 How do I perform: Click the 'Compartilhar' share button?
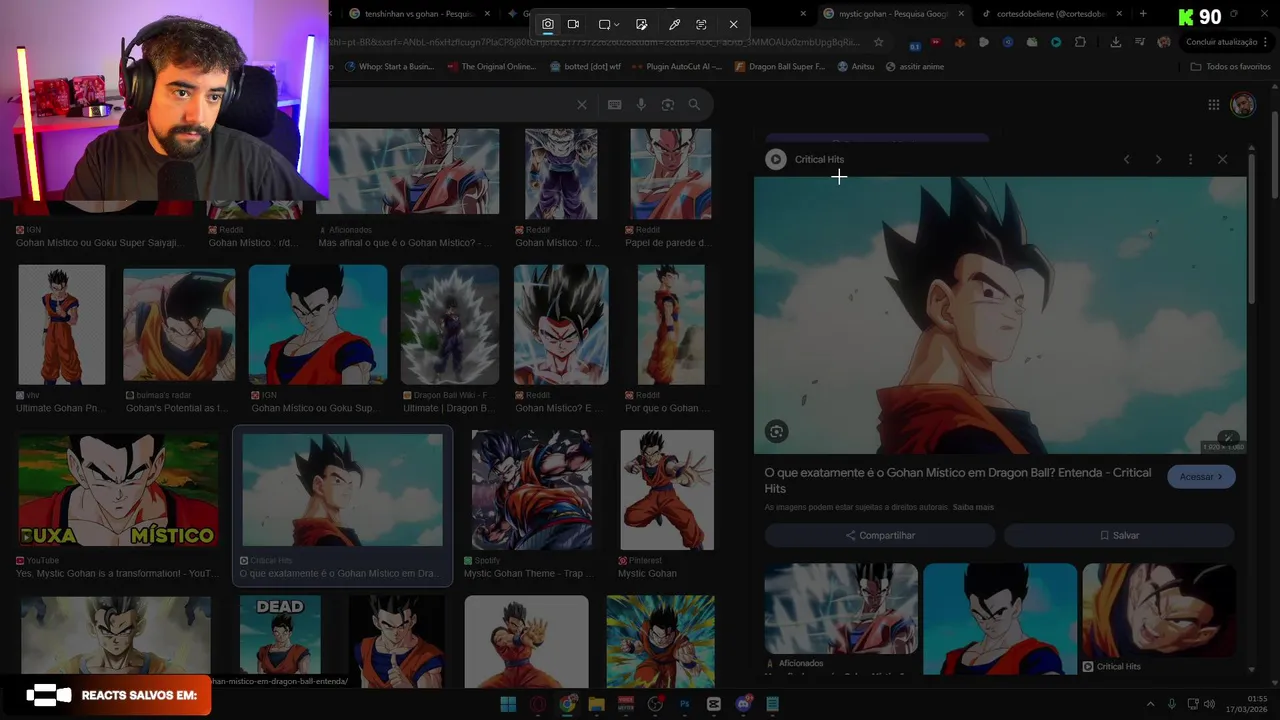pyautogui.click(x=880, y=535)
